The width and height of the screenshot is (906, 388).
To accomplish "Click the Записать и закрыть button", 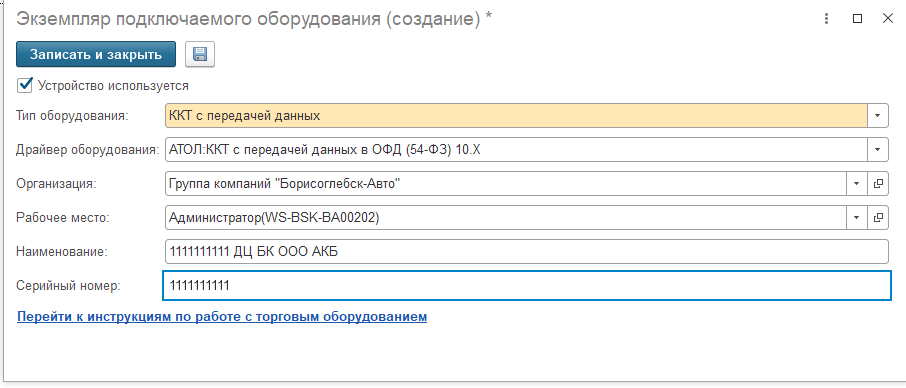I will click(x=96, y=54).
